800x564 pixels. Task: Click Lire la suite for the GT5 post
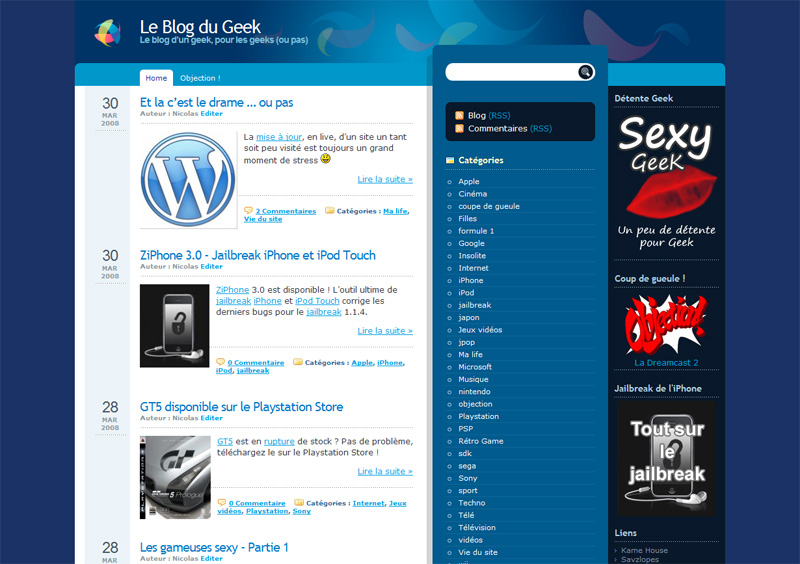click(385, 471)
